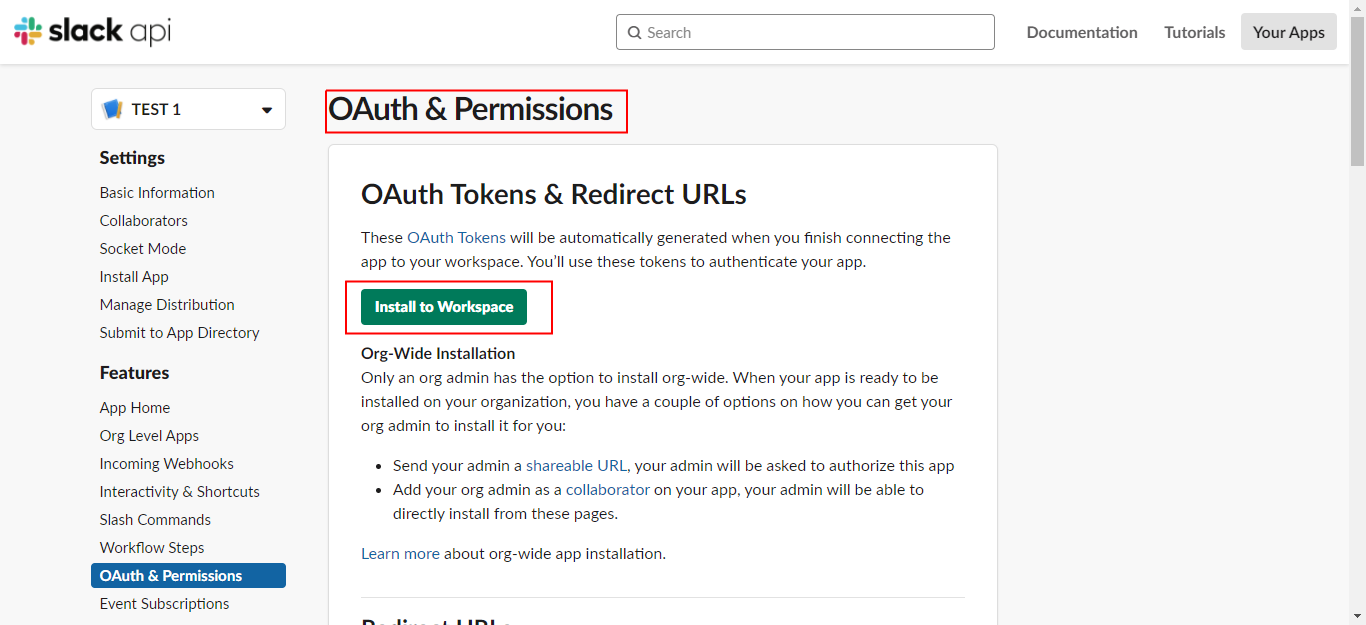The height and width of the screenshot is (625, 1366).
Task: Open Tutorials in top navigation
Action: [1194, 32]
